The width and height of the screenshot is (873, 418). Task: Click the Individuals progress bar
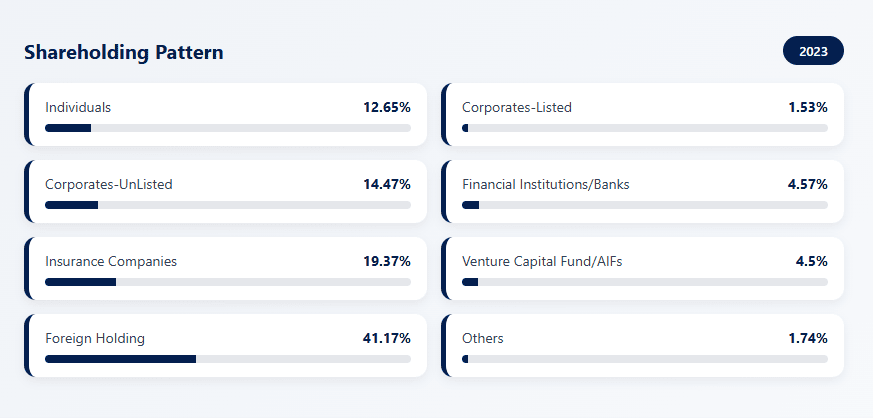coord(228,128)
